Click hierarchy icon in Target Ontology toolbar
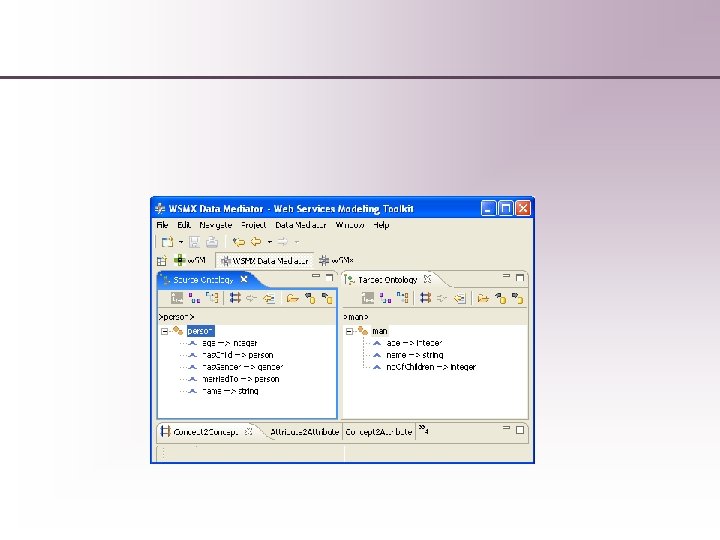 [403, 298]
